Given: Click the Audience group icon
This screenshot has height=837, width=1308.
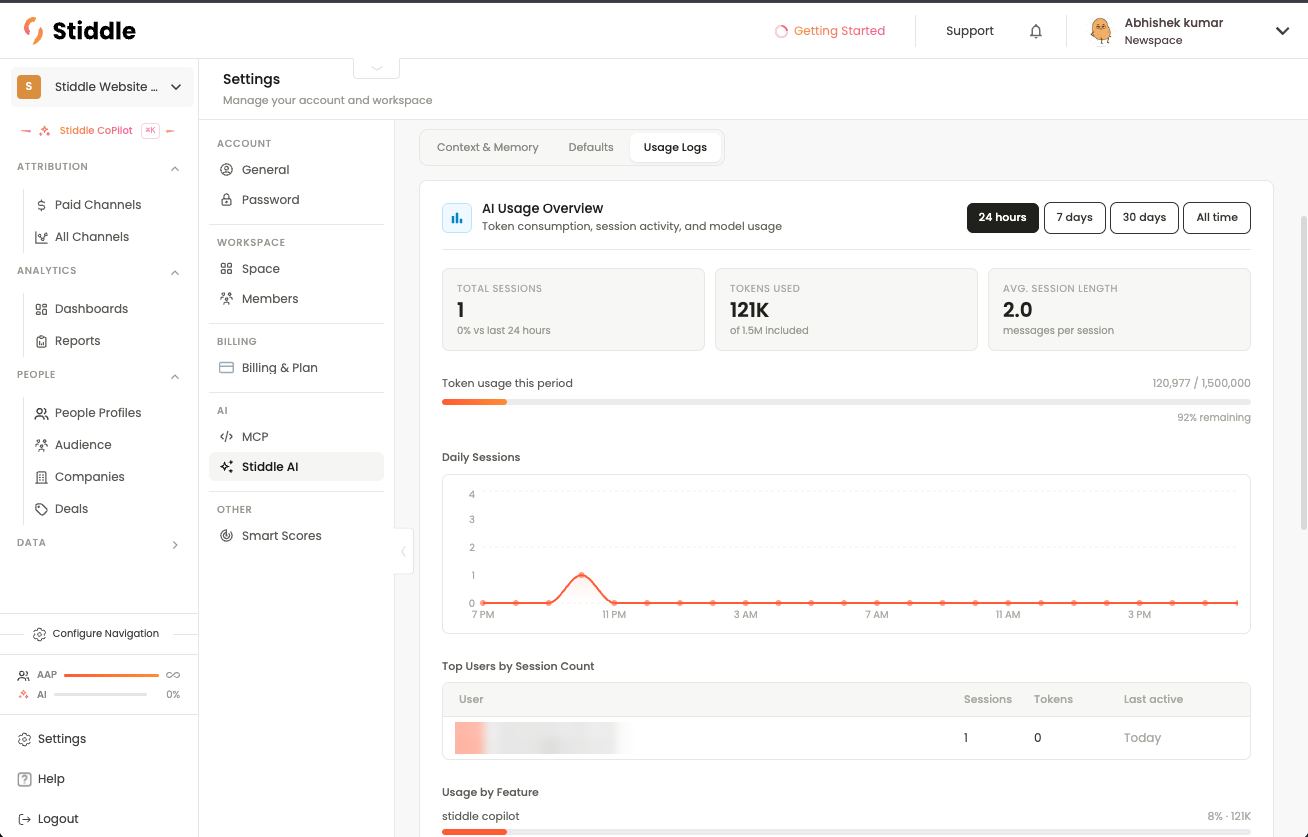Looking at the screenshot, I should (41, 445).
